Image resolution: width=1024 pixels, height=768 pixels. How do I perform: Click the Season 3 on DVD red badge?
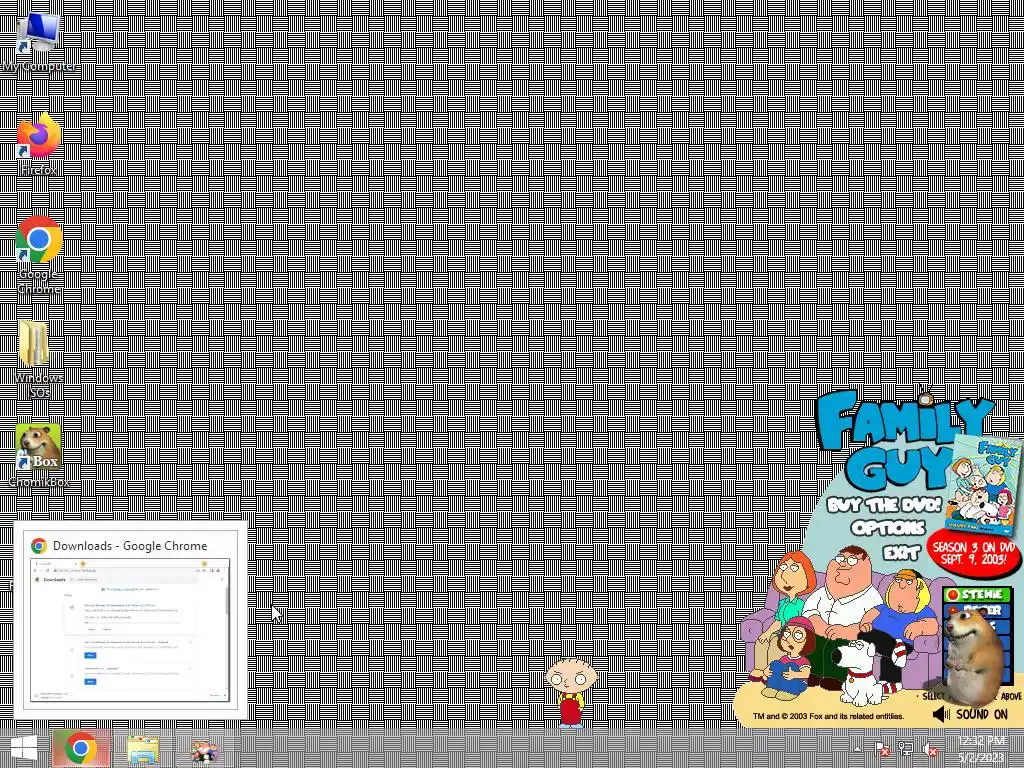[973, 554]
